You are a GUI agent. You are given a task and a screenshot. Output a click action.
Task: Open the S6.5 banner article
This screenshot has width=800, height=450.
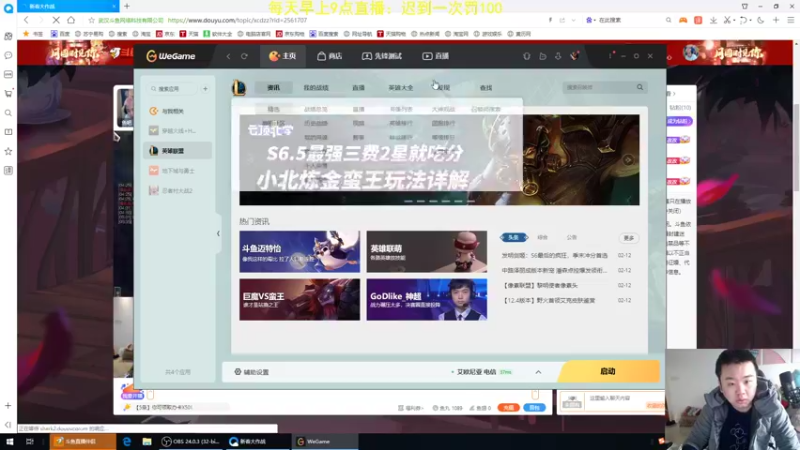pos(439,160)
